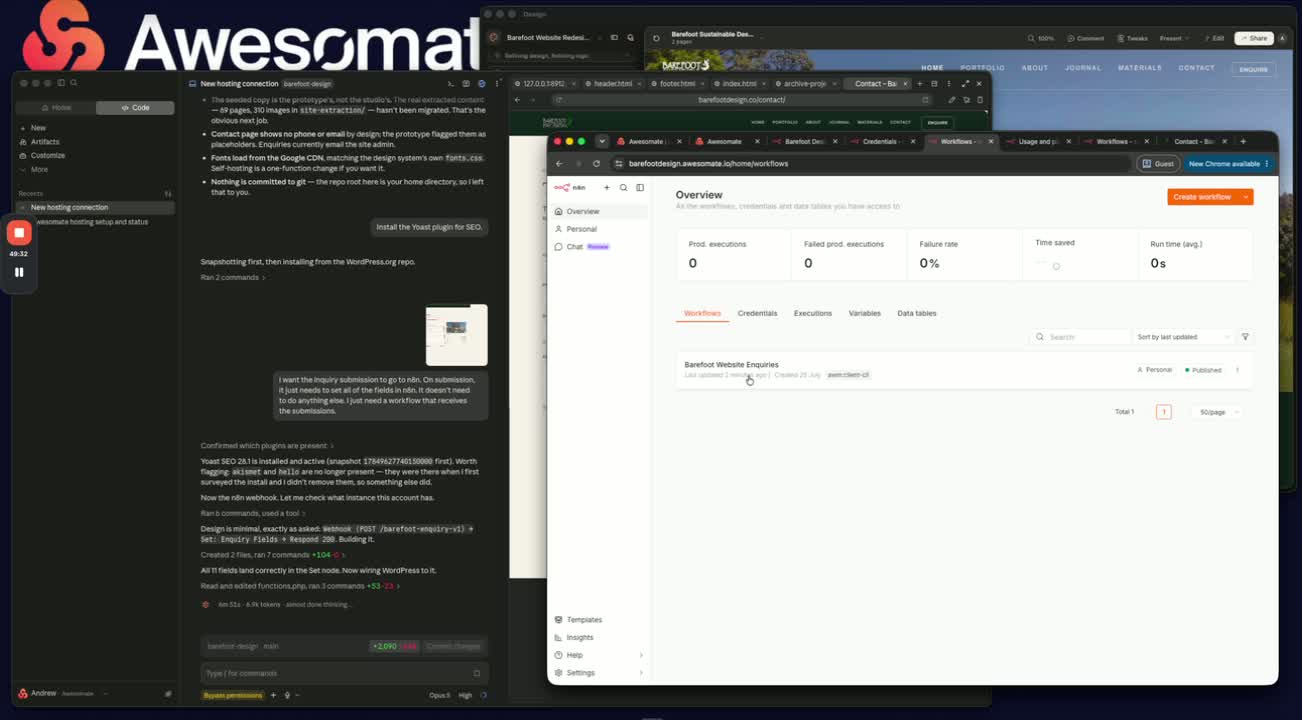Switch to the Executions tab in n8n

[813, 313]
